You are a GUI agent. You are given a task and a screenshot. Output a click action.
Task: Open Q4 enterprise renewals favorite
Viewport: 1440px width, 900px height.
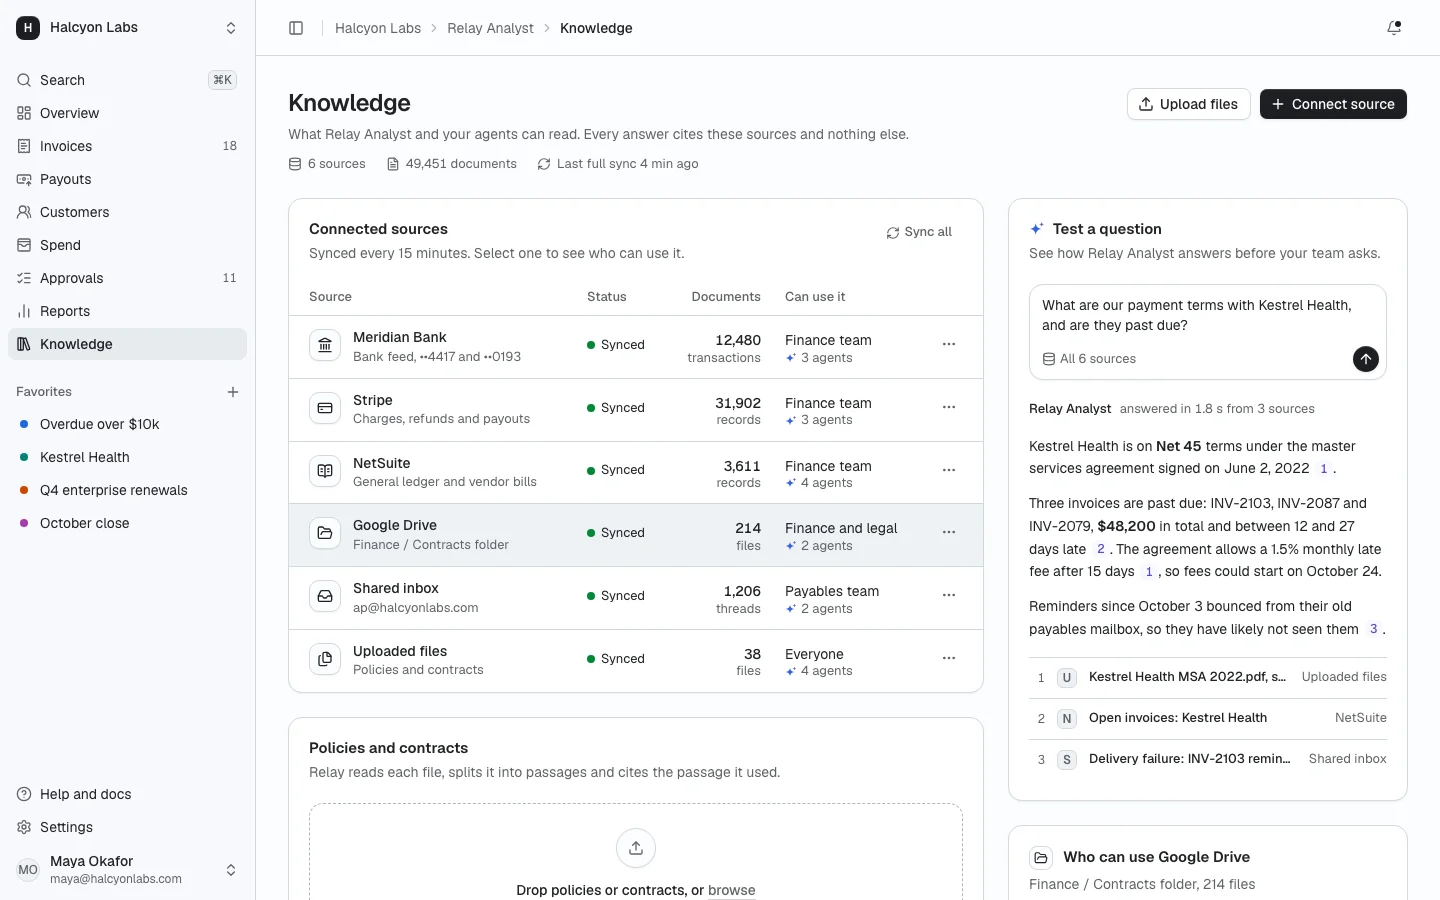[x=127, y=490]
